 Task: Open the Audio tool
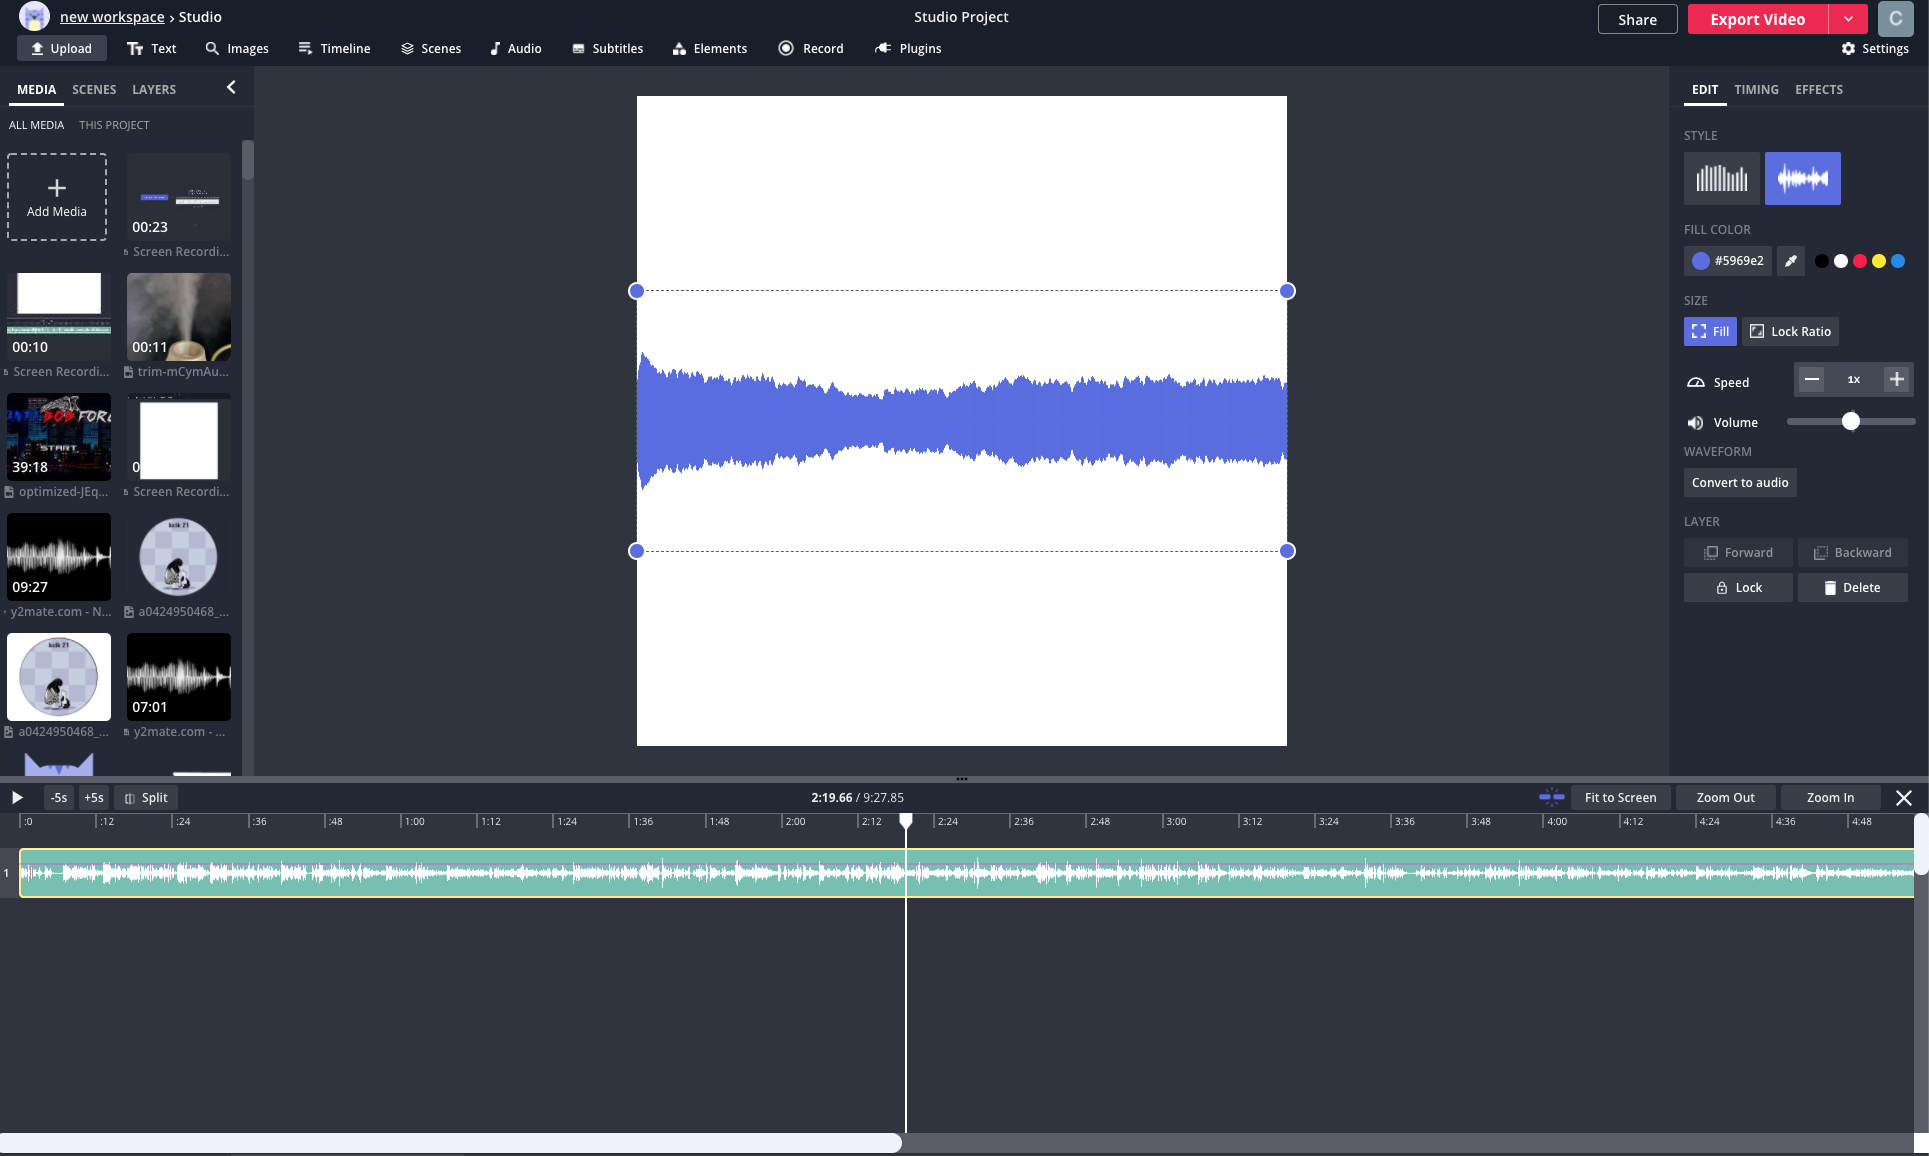pyautogui.click(x=515, y=48)
